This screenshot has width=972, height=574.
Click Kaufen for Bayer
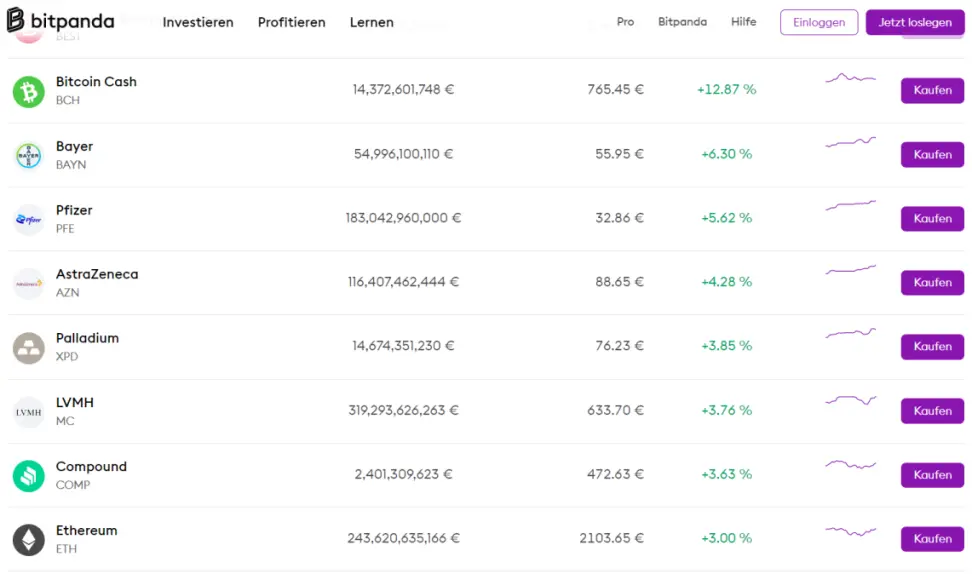[x=932, y=154]
